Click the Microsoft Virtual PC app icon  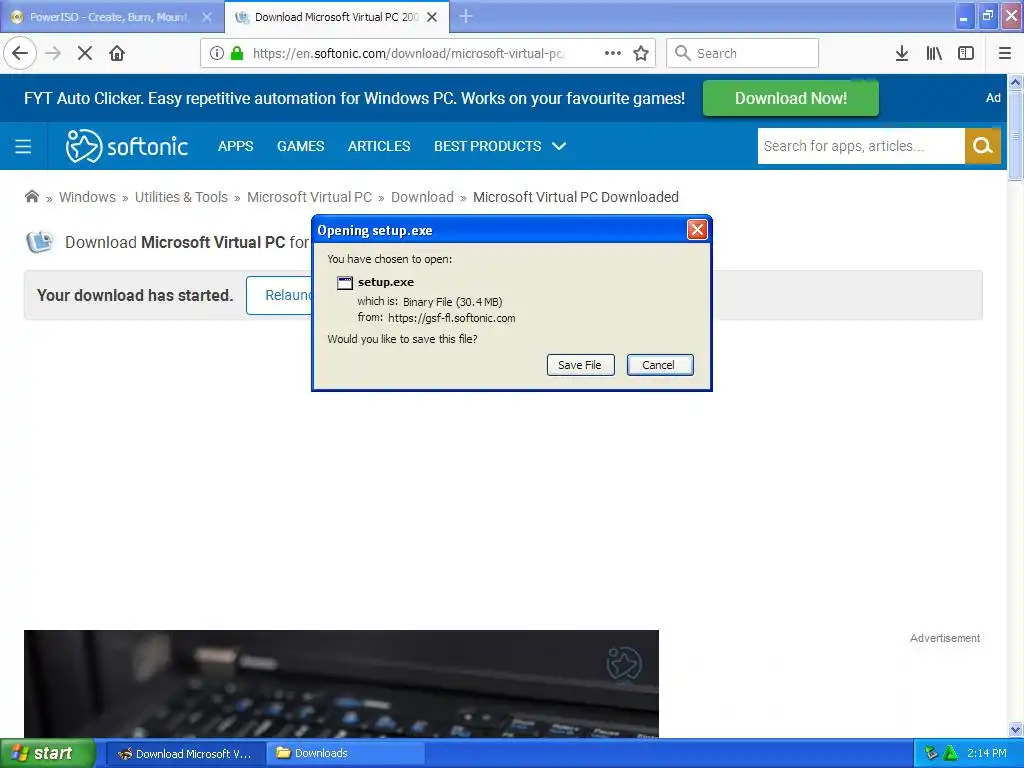pos(39,242)
